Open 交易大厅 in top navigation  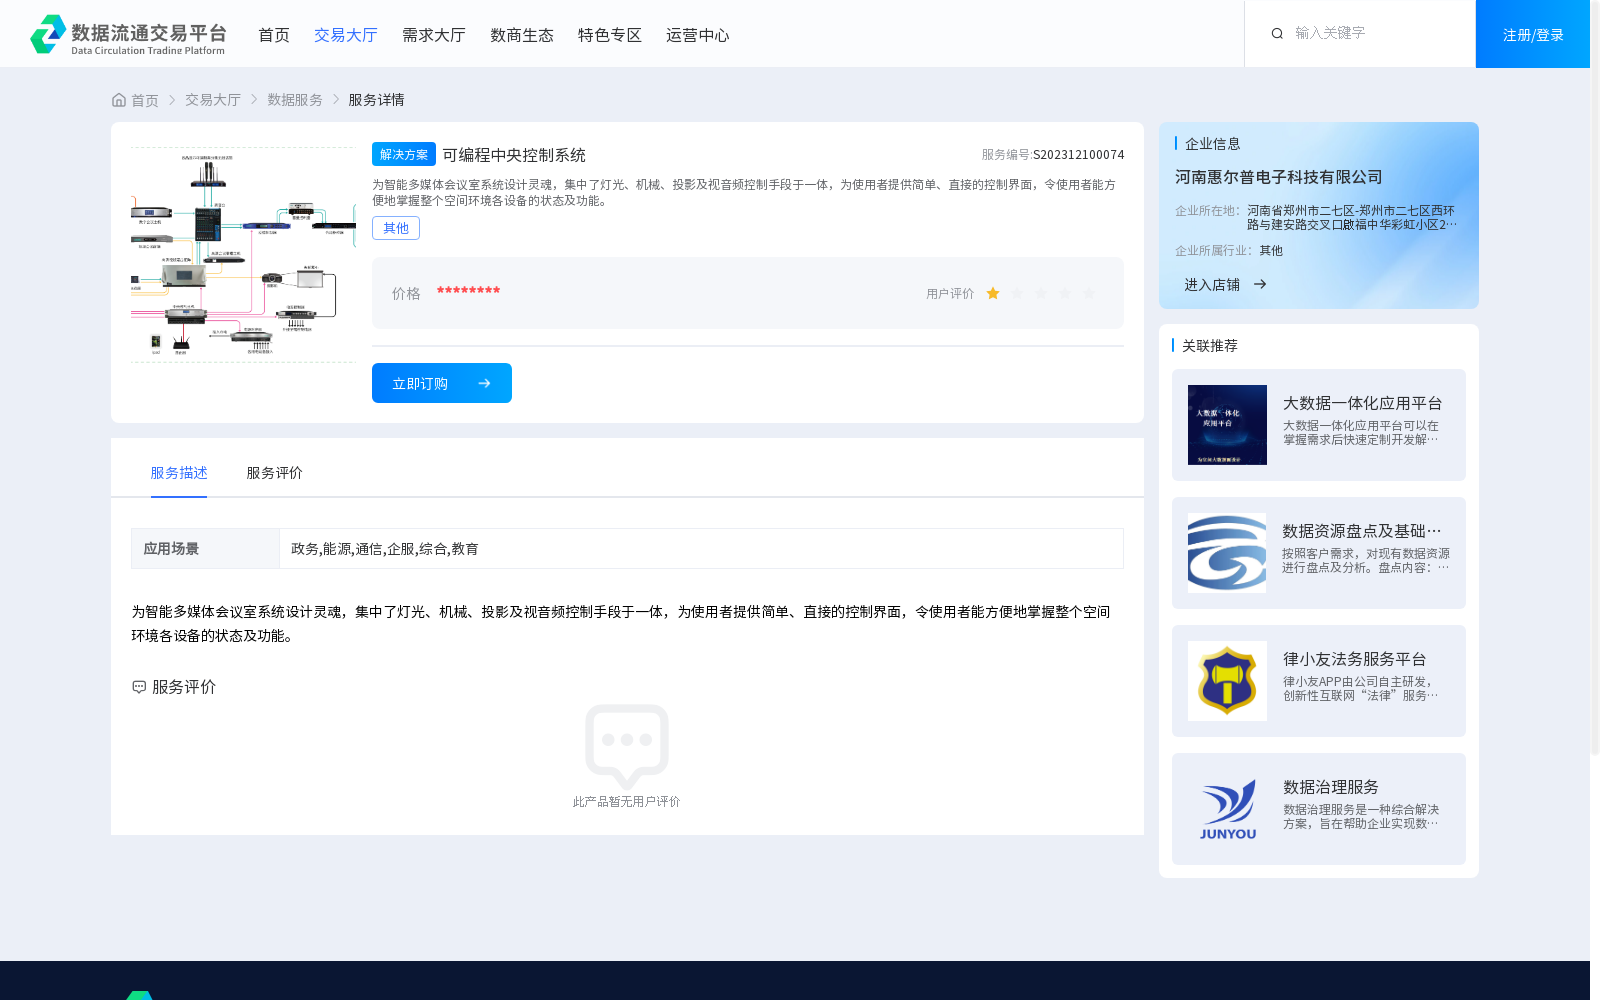pyautogui.click(x=346, y=35)
